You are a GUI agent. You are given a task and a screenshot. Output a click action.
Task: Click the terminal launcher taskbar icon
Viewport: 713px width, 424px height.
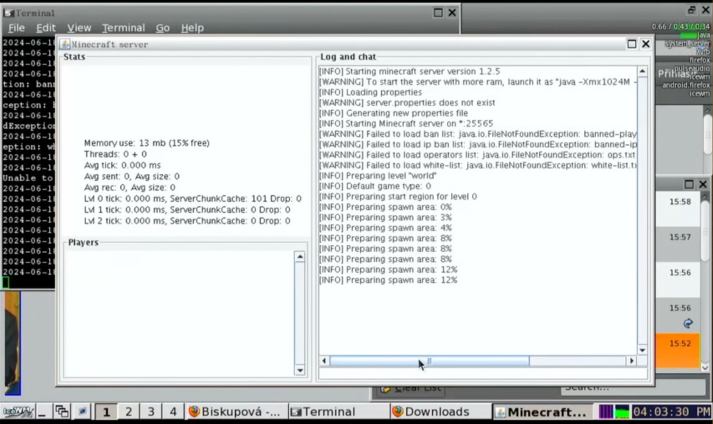coord(82,412)
